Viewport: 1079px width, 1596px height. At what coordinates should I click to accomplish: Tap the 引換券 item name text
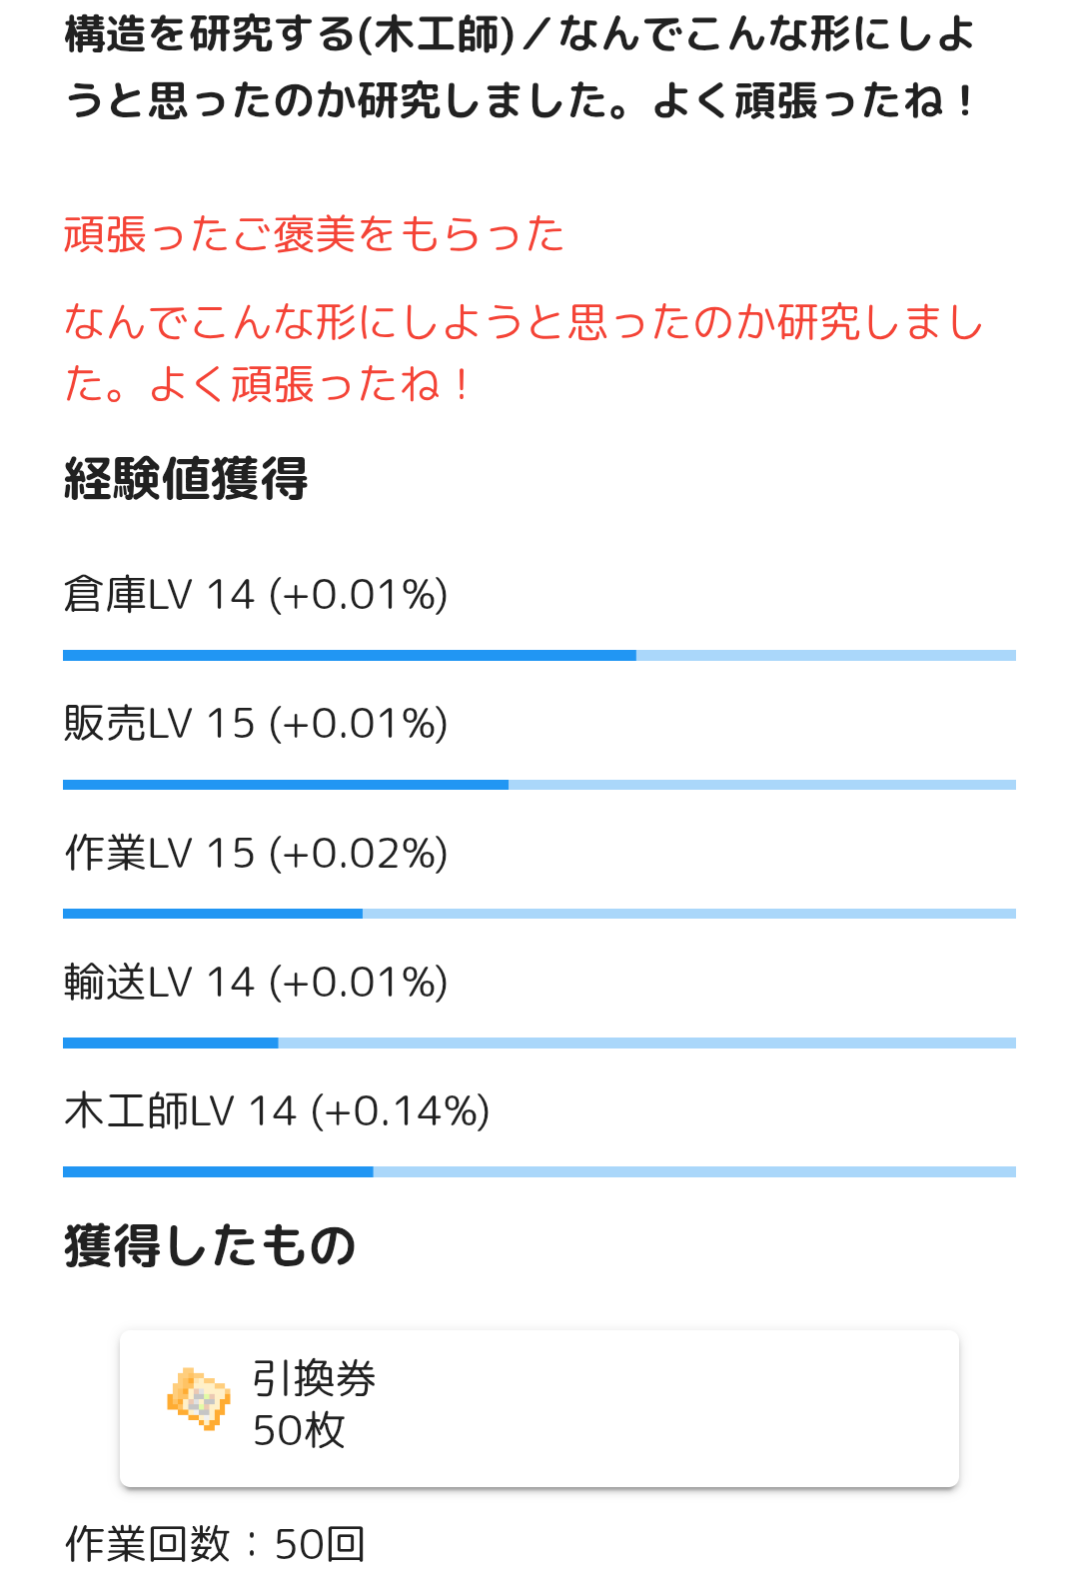(x=313, y=1379)
